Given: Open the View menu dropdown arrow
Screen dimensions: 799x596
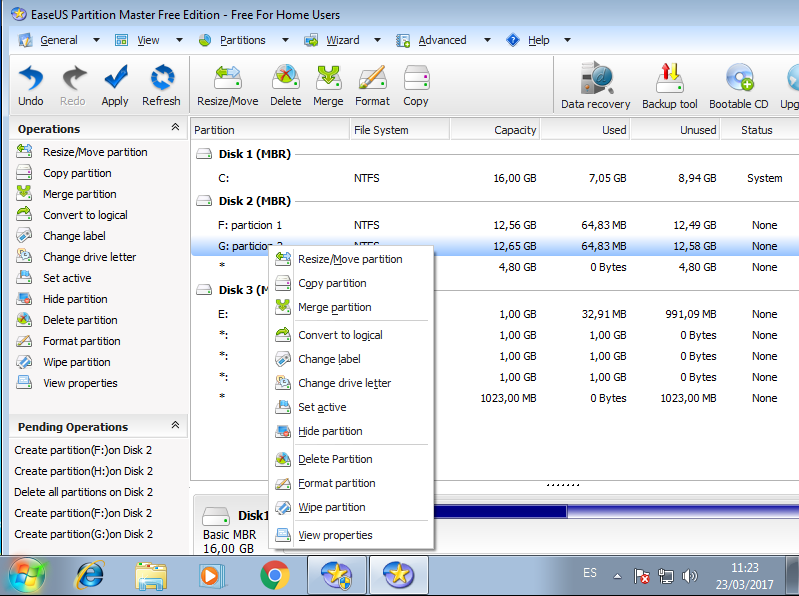Looking at the screenshot, I should coord(179,40).
